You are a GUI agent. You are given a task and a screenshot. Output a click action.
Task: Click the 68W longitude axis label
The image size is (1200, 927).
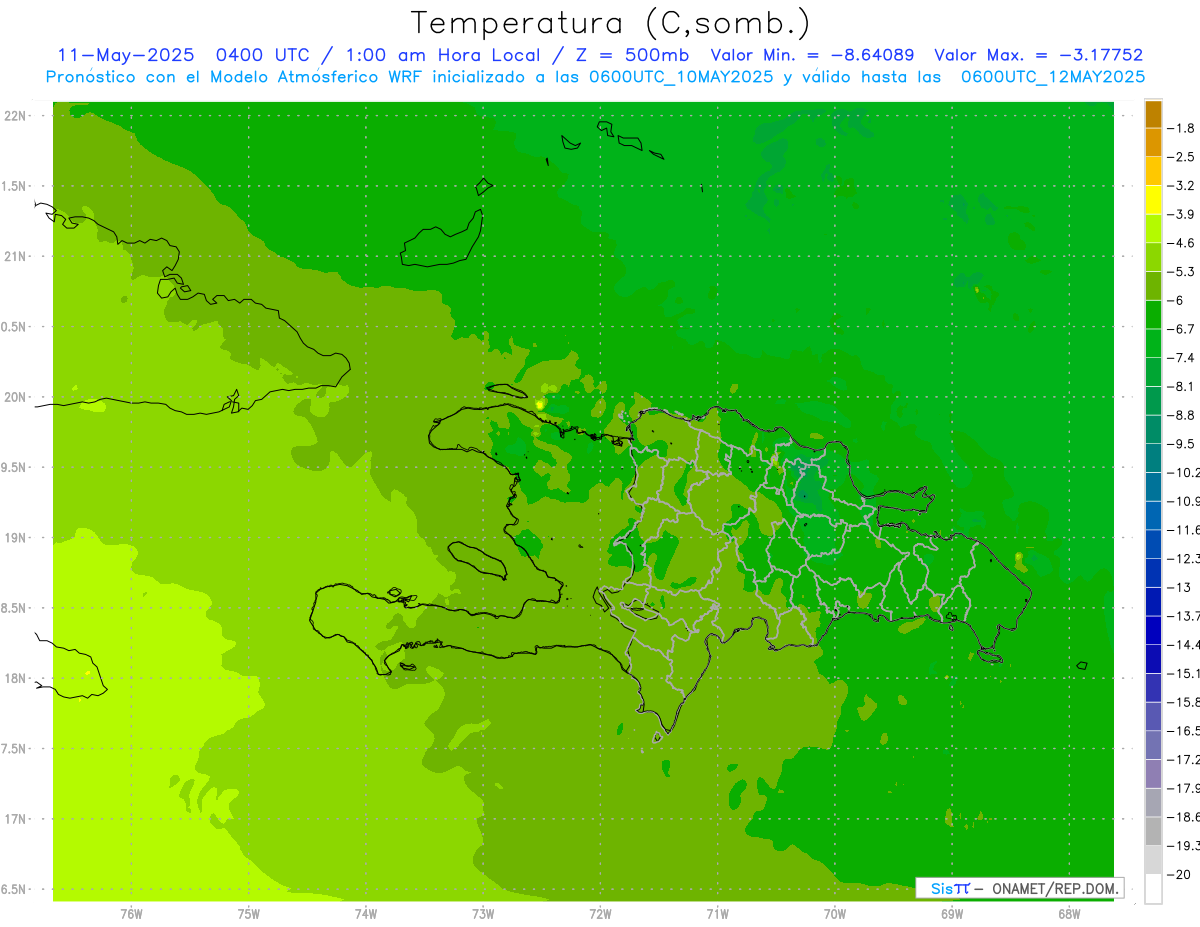1068,913
